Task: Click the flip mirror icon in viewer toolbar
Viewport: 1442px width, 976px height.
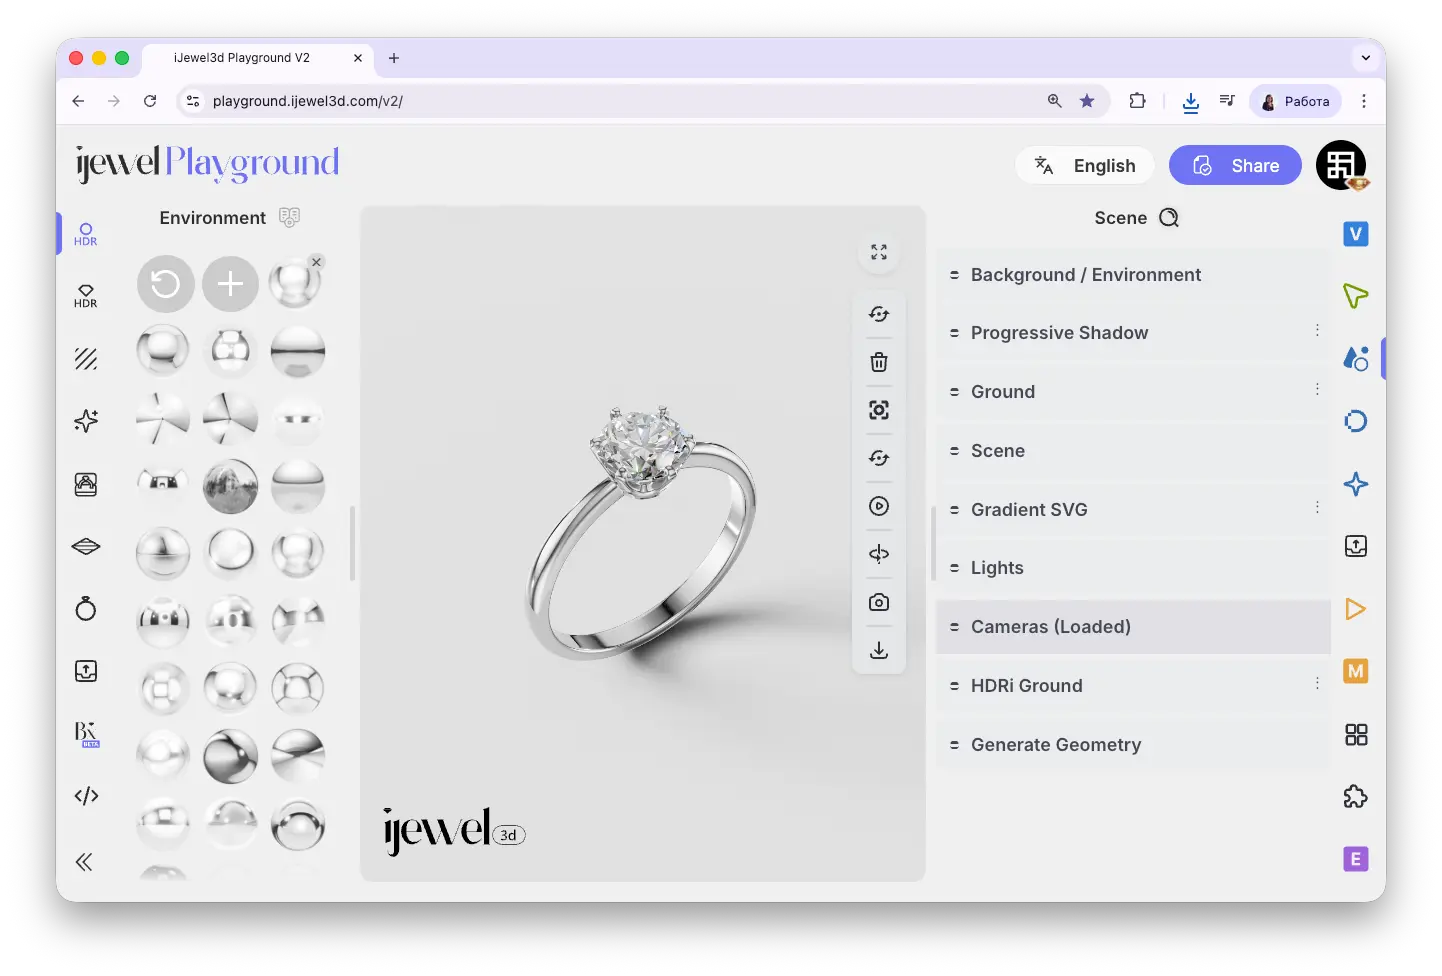Action: point(879,554)
